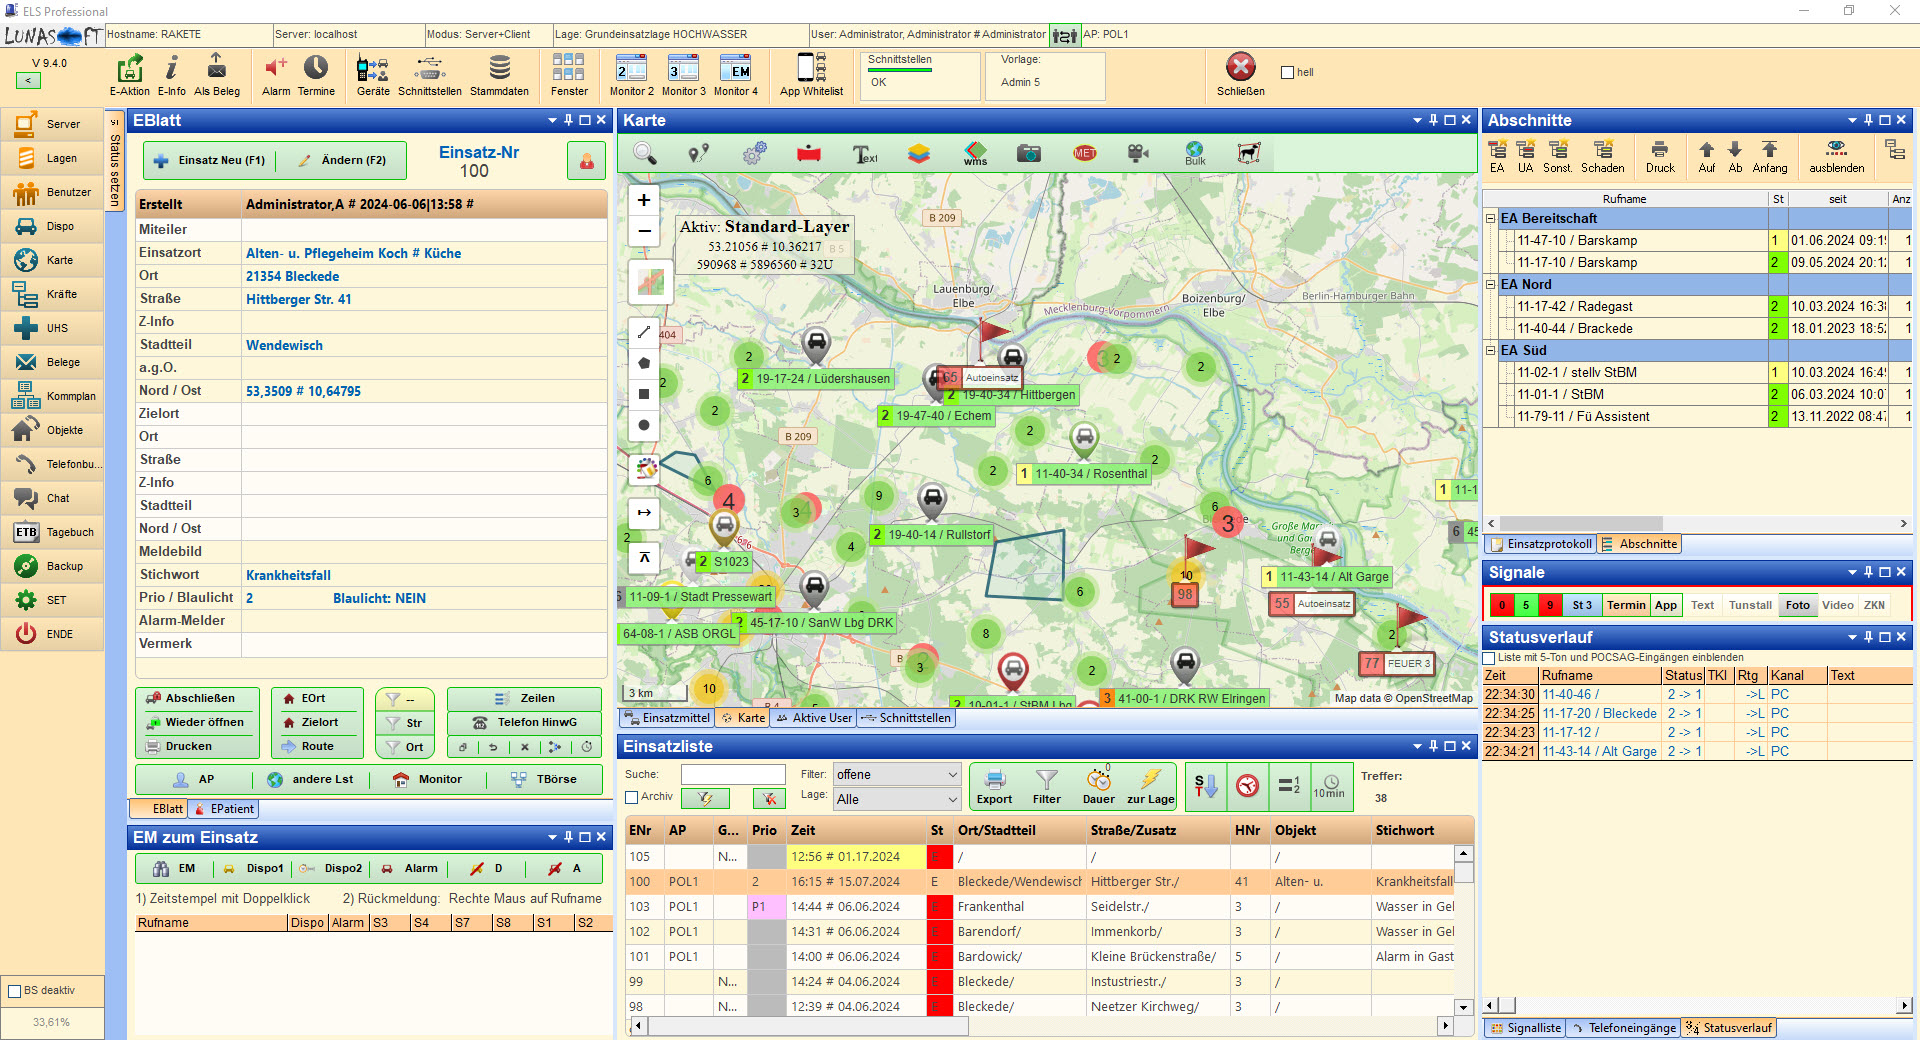Open the Telefoneingänge tab

(x=1623, y=1028)
